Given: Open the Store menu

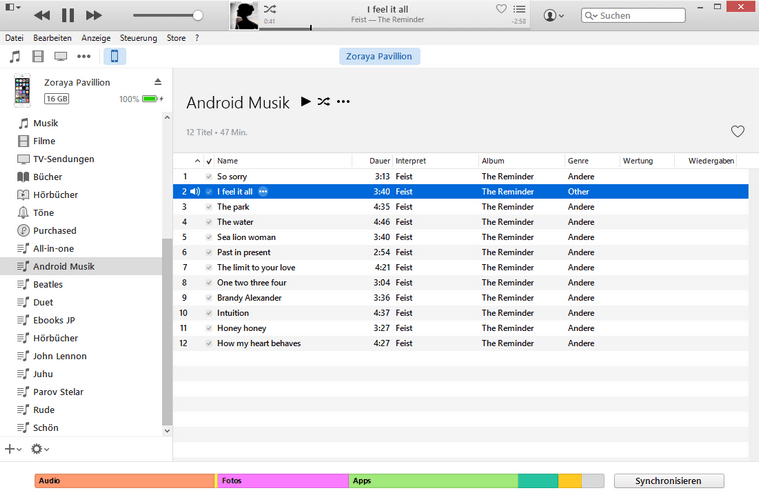Looking at the screenshot, I should (x=176, y=38).
